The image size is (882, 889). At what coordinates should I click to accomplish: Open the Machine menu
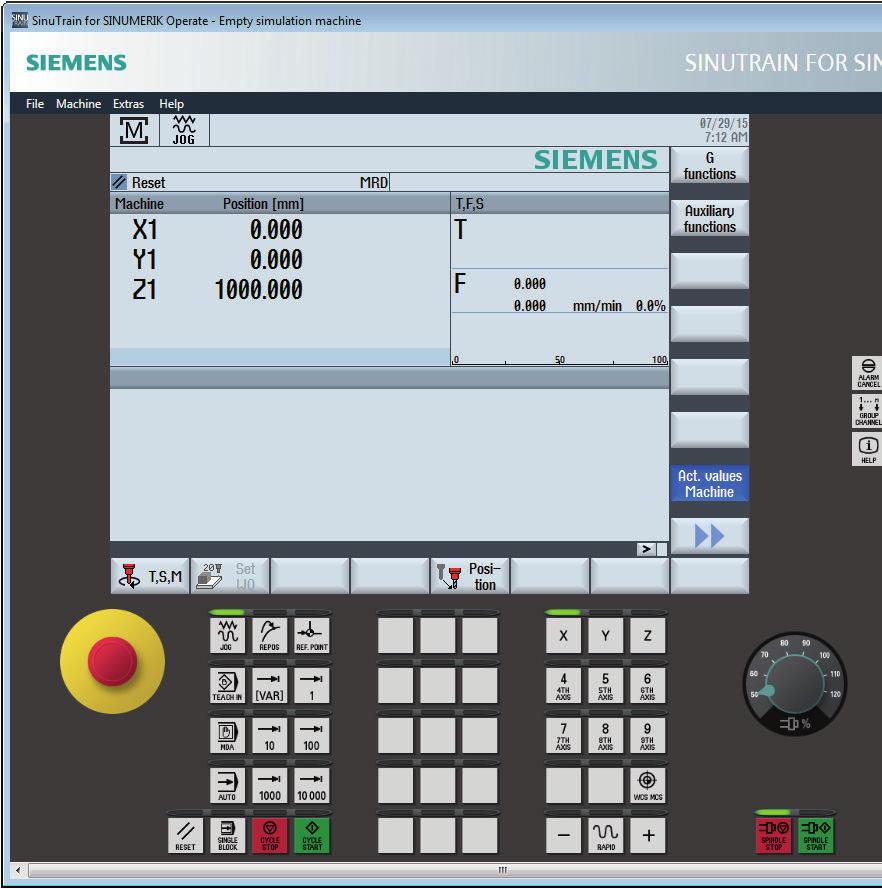(78, 104)
